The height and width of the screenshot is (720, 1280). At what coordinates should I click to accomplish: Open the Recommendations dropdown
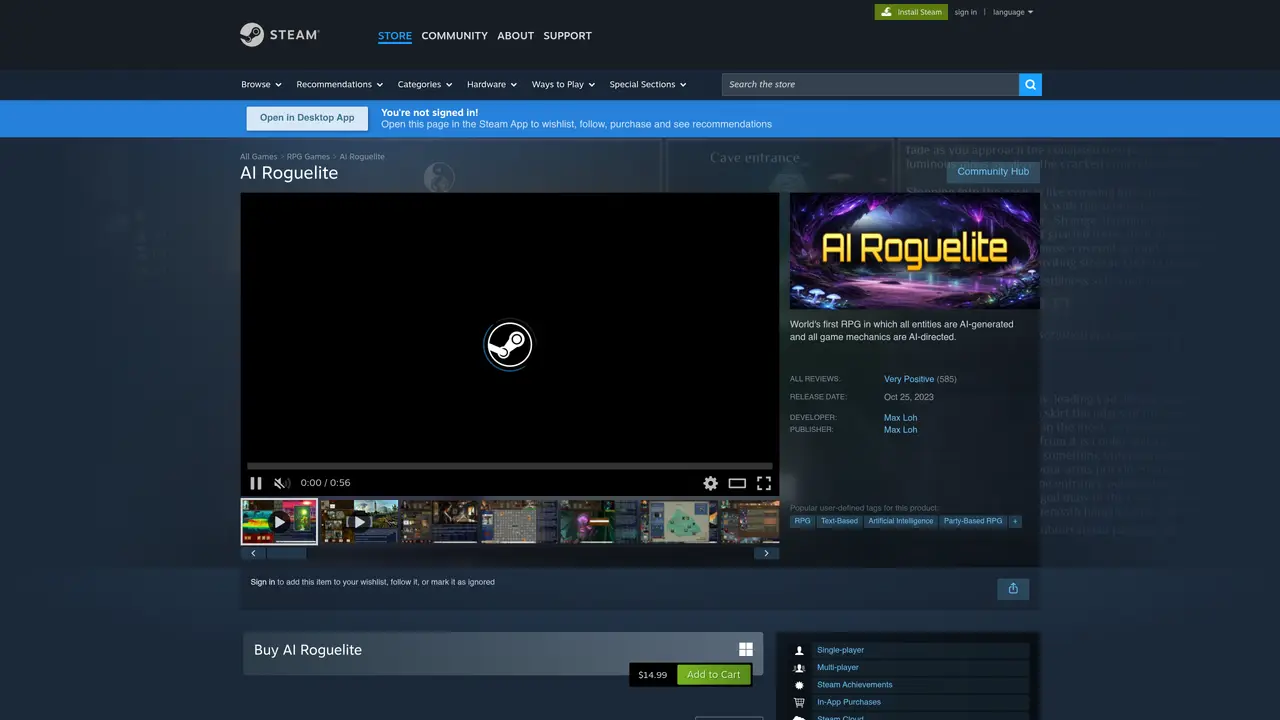(339, 84)
